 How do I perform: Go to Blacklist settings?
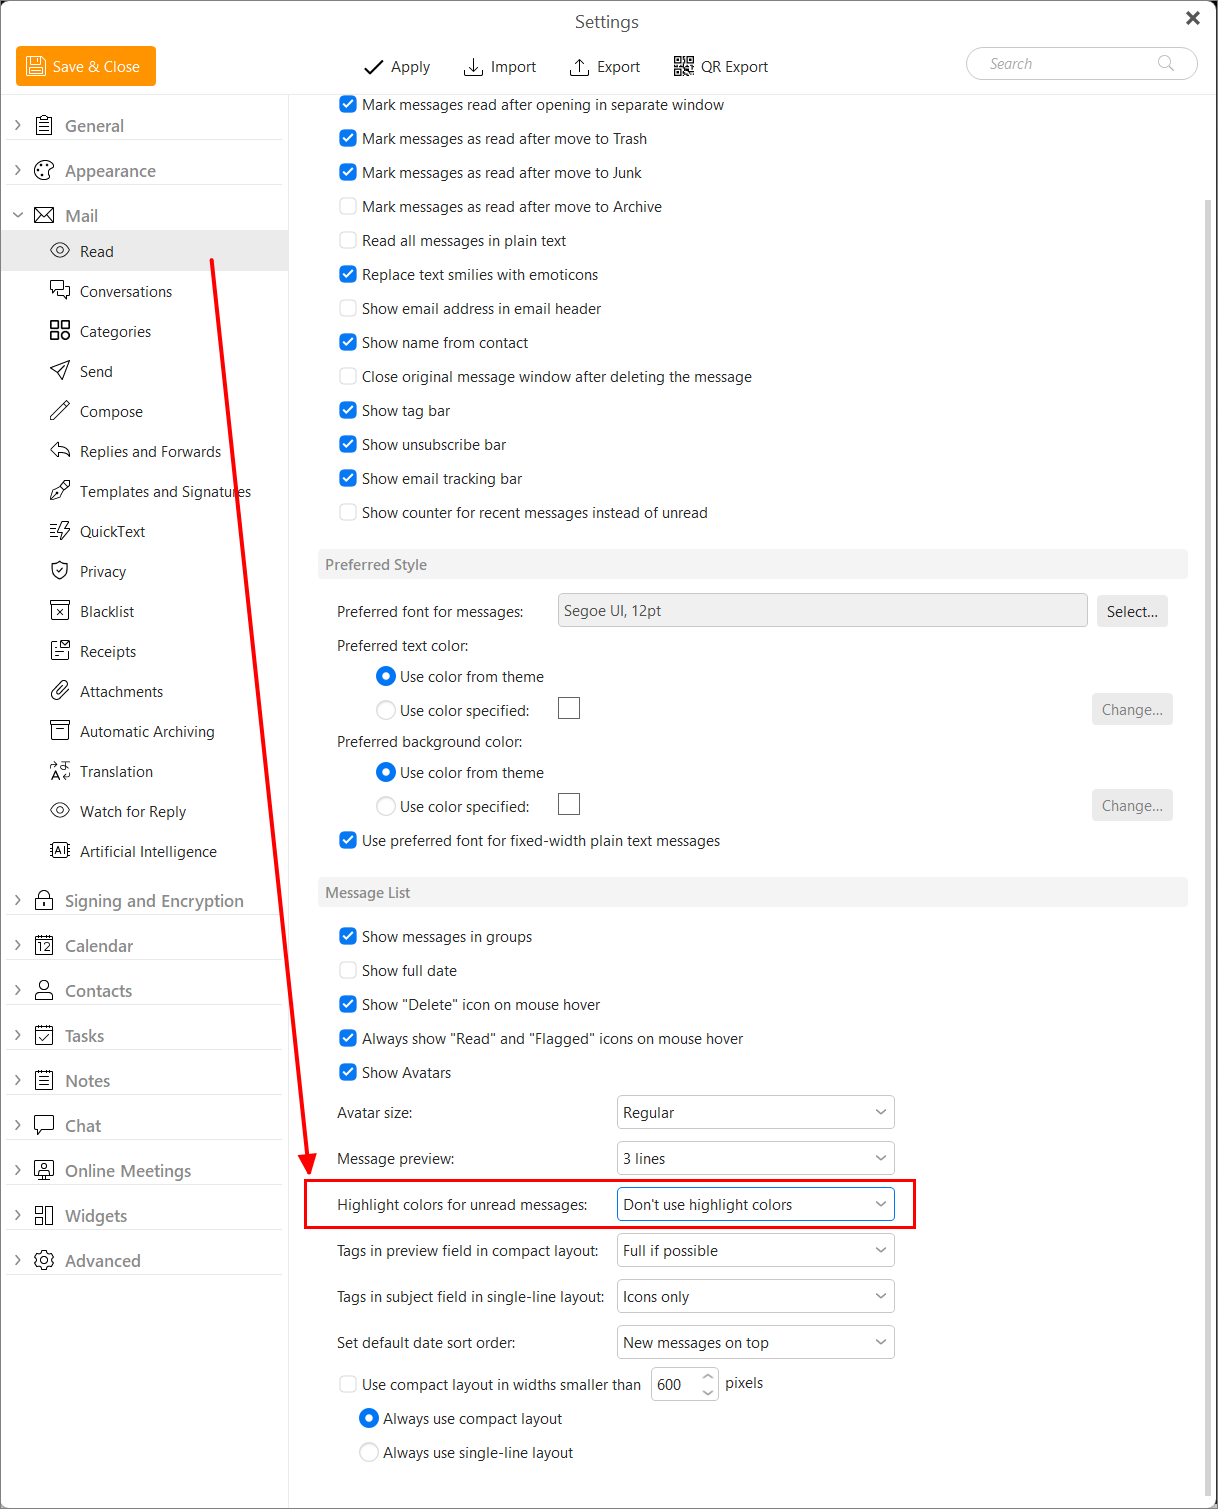[106, 611]
